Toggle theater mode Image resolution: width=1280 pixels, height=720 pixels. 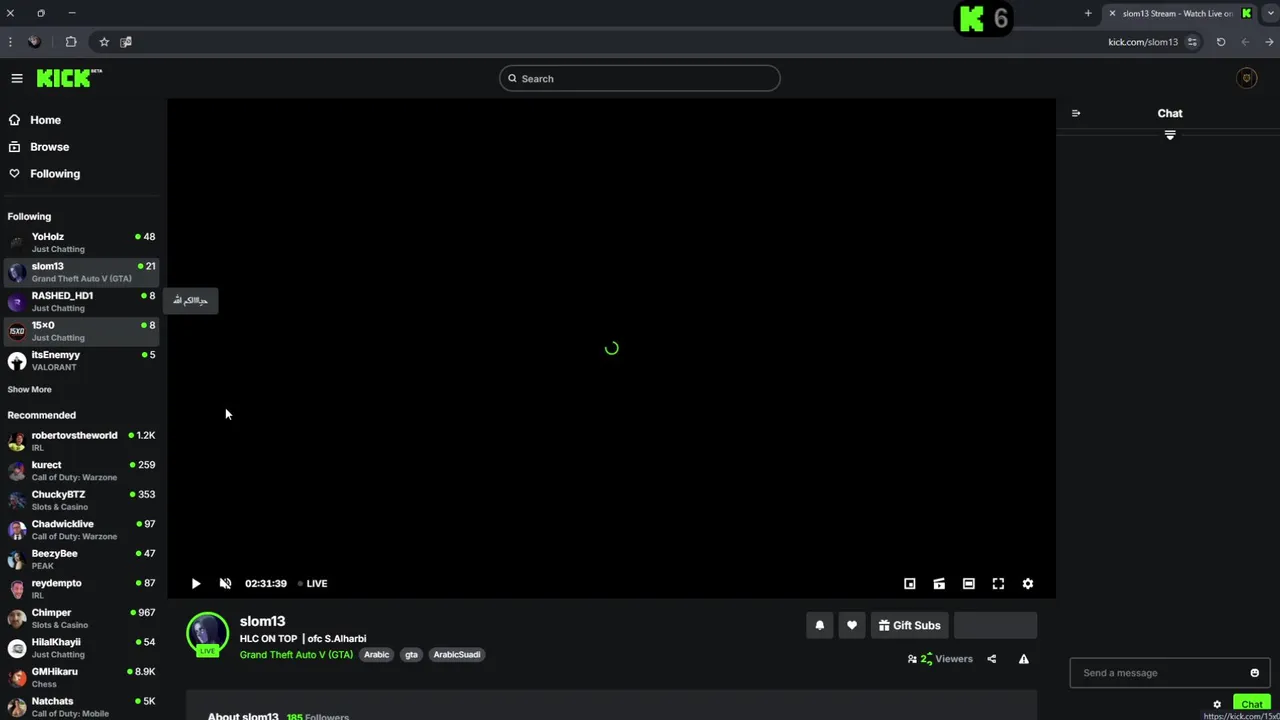point(969,583)
